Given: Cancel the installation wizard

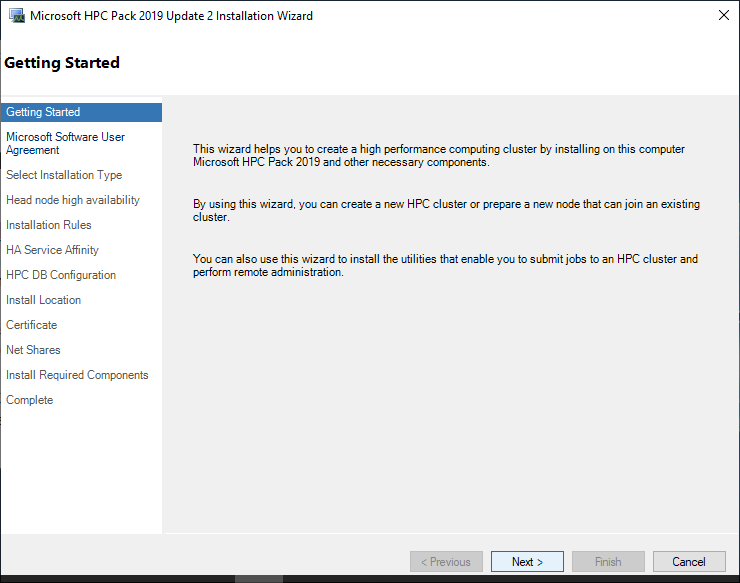Looking at the screenshot, I should pyautogui.click(x=689, y=562).
